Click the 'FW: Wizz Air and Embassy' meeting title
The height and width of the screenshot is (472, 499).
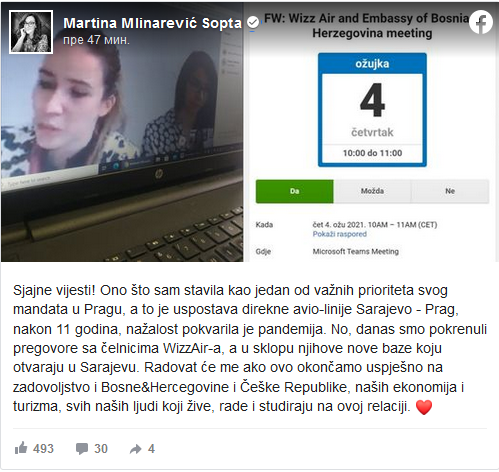pyautogui.click(x=366, y=25)
